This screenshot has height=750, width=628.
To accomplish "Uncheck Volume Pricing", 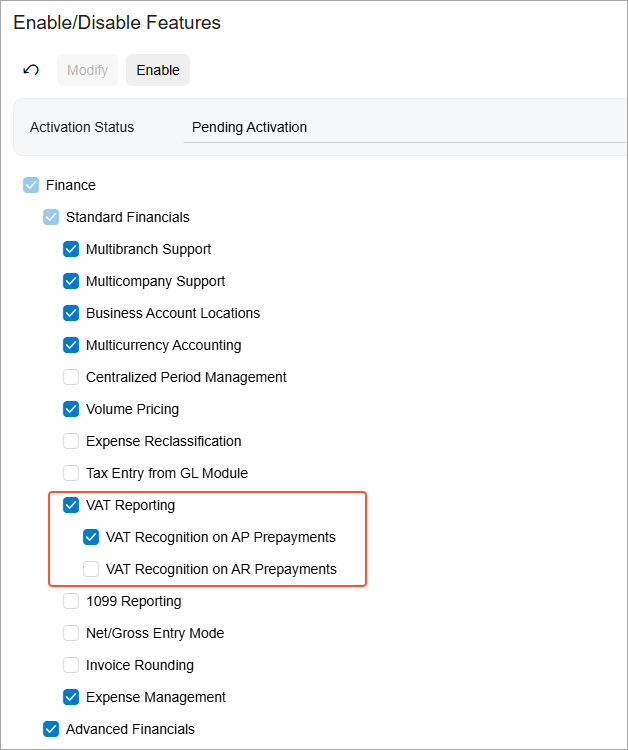I will click(71, 409).
